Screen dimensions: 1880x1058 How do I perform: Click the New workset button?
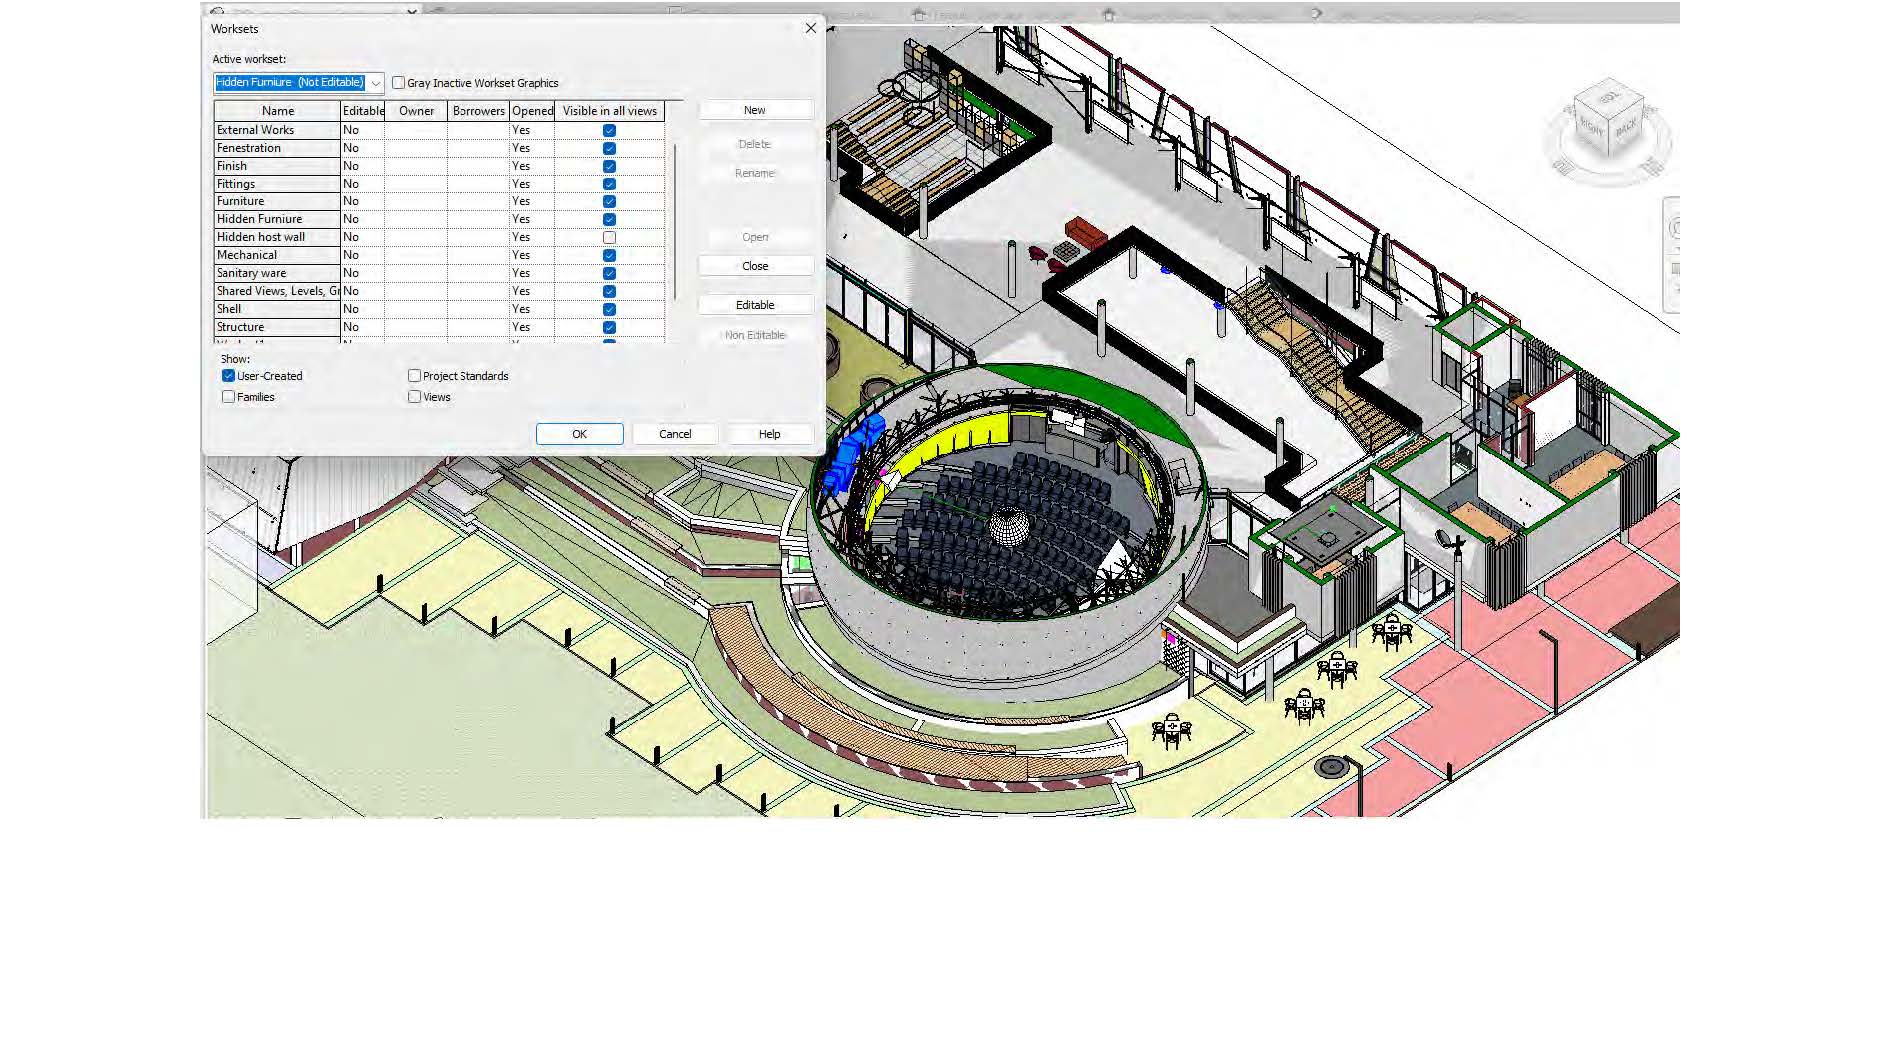(755, 110)
